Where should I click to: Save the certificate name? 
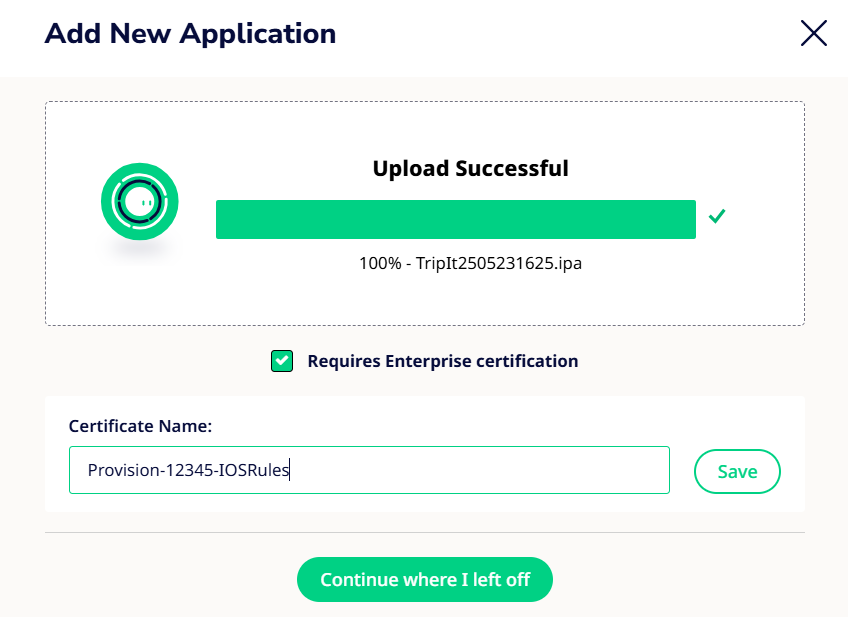[x=737, y=472]
